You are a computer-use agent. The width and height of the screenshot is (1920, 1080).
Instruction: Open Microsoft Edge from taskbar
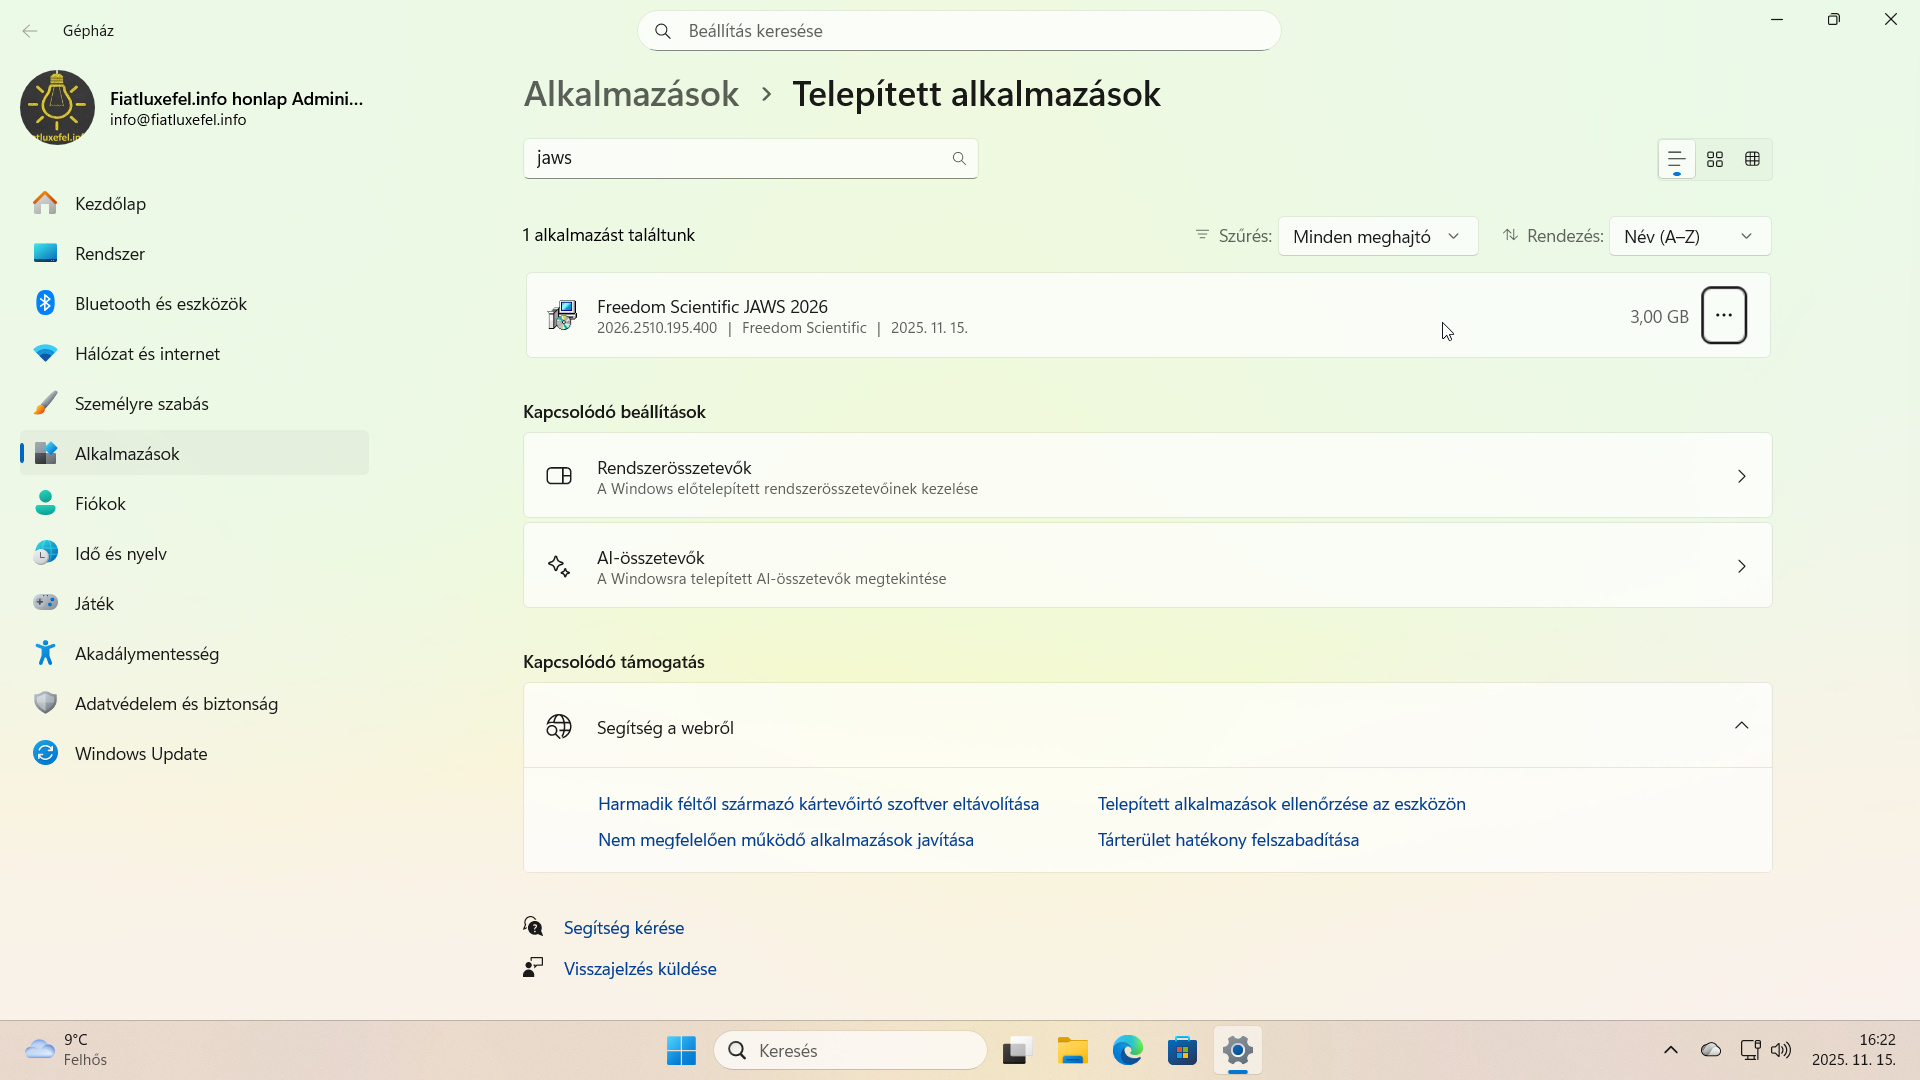[x=1127, y=1050]
